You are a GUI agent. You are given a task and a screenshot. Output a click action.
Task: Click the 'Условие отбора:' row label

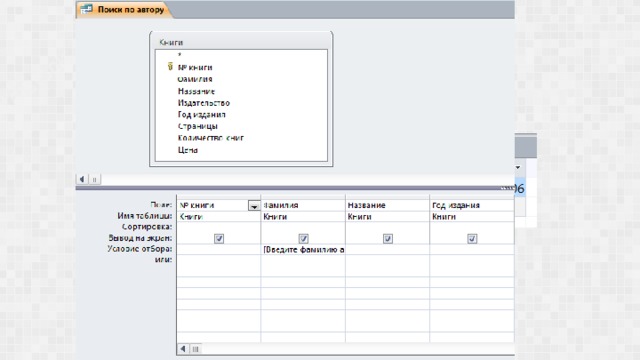point(140,249)
